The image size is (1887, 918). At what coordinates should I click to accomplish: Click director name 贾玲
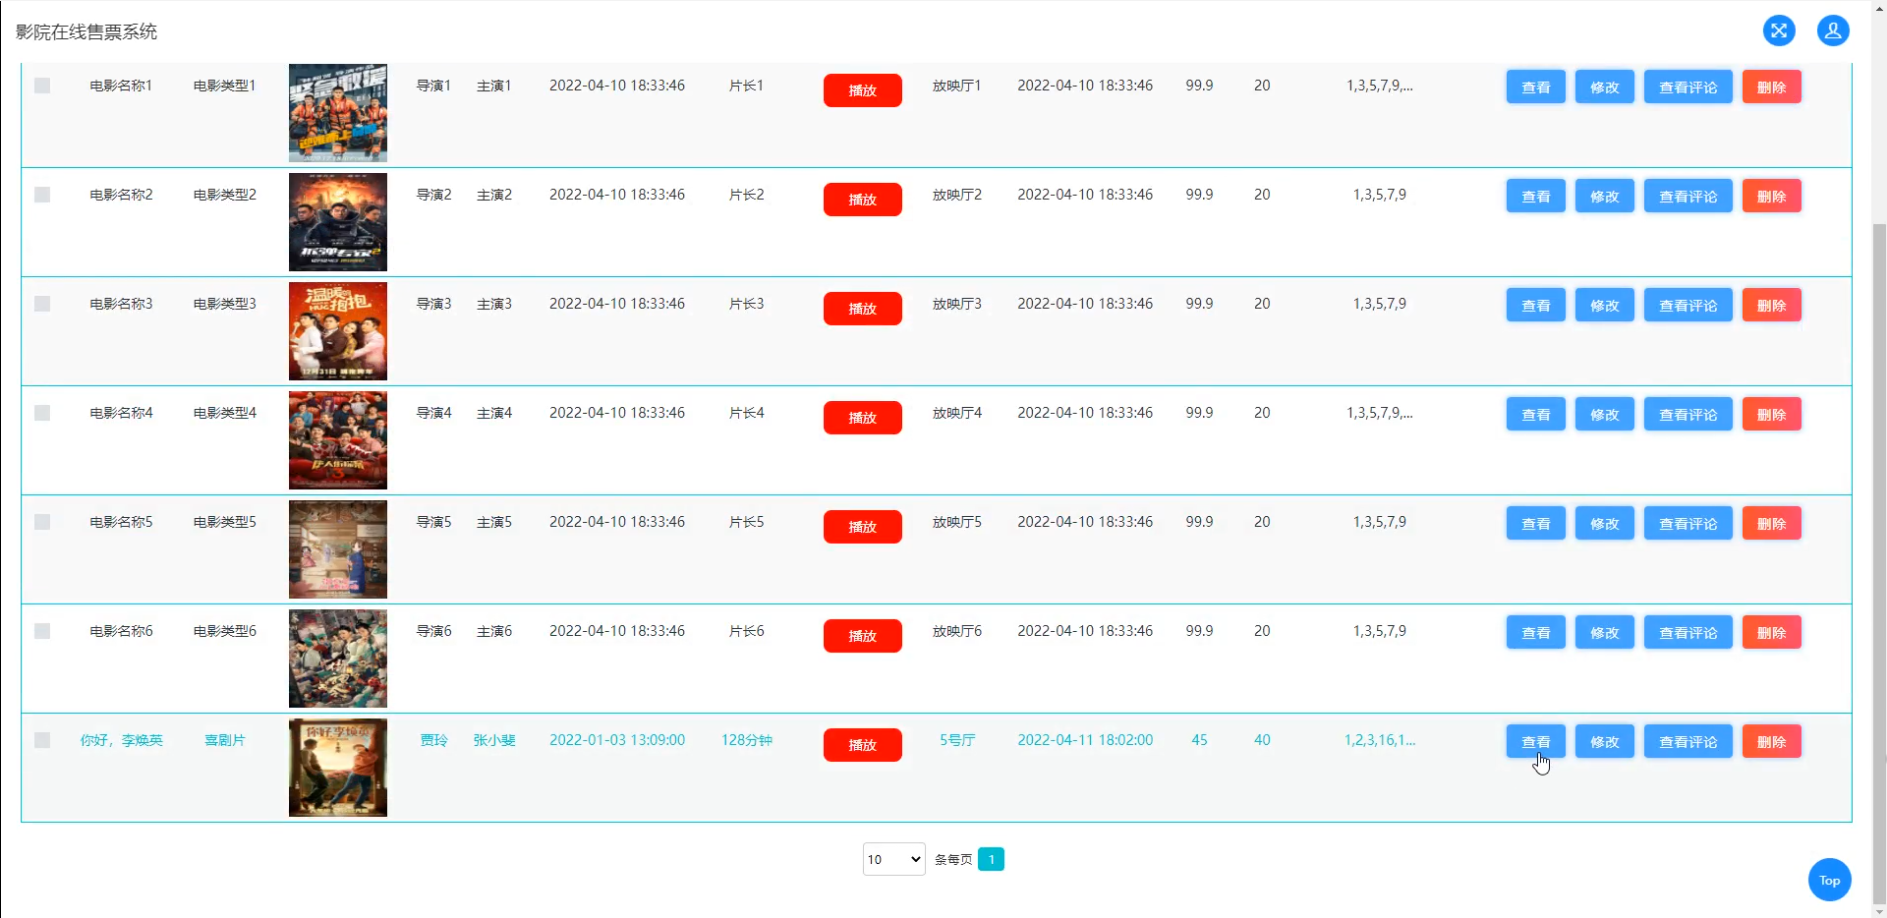434,740
